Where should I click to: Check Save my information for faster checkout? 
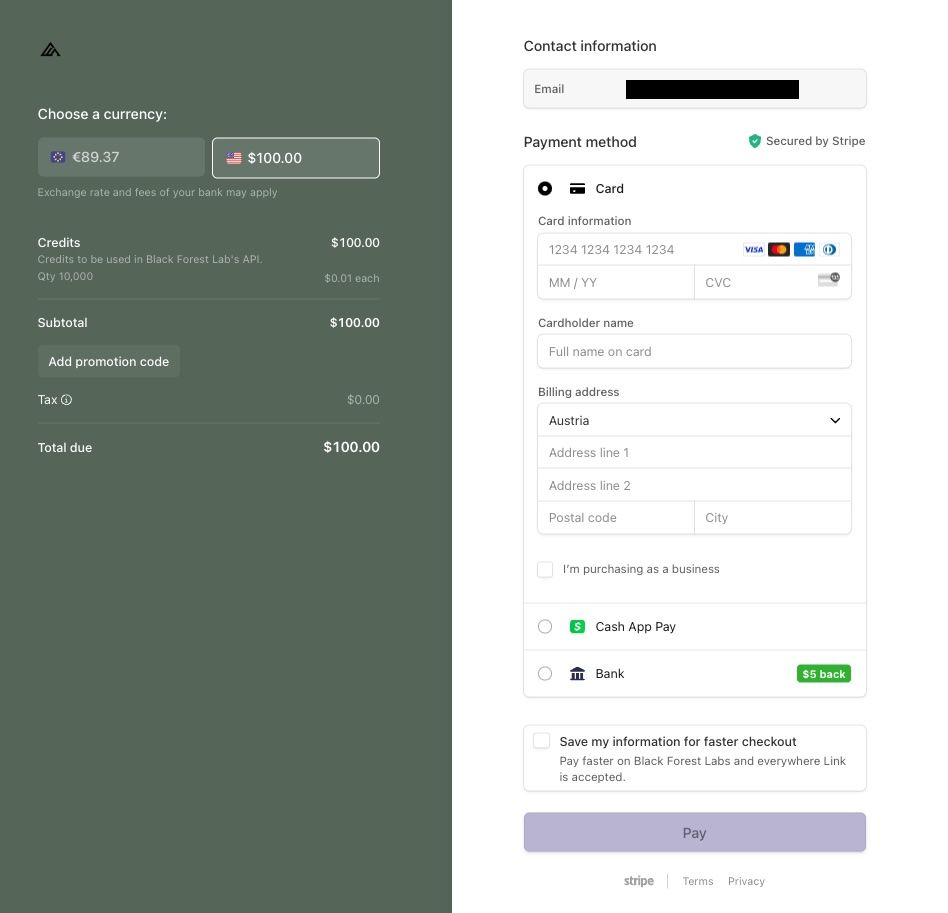click(541, 741)
